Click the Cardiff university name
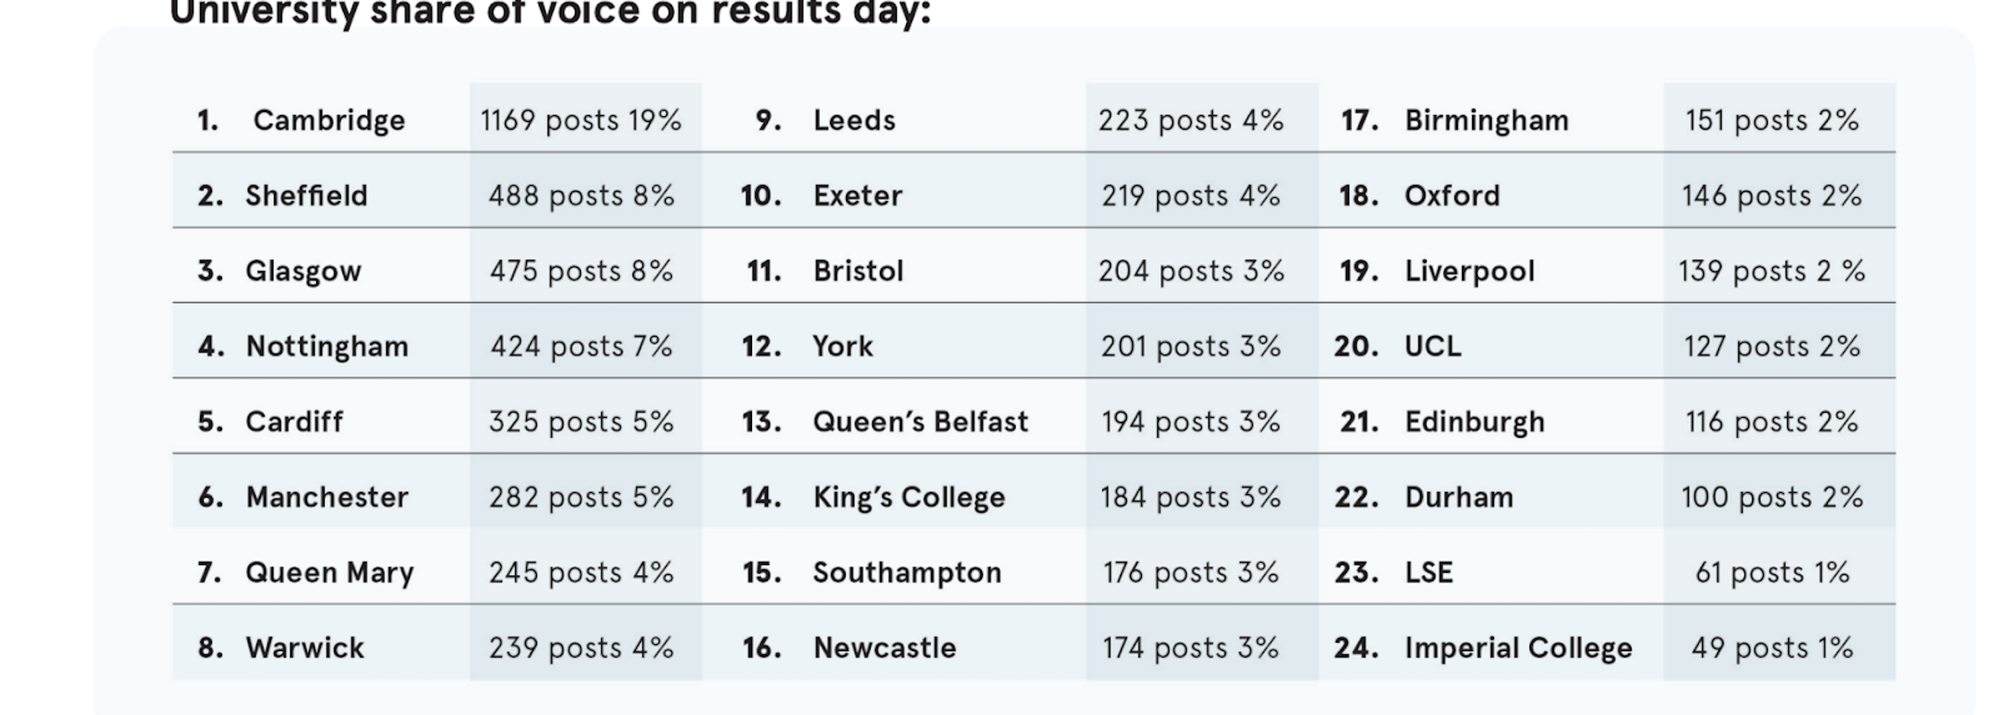This screenshot has width=2000, height=715. 294,421
